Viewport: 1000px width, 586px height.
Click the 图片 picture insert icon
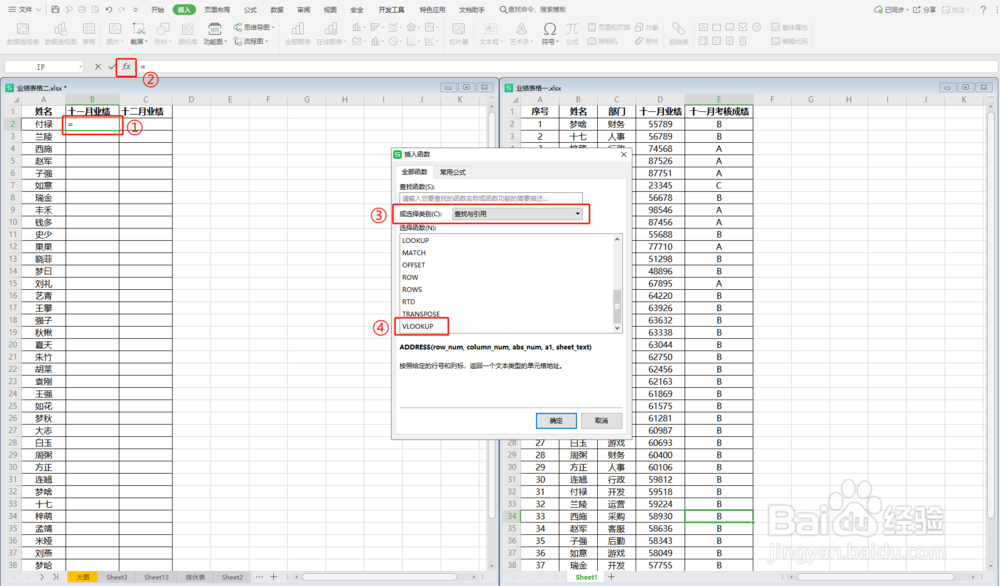(115, 34)
